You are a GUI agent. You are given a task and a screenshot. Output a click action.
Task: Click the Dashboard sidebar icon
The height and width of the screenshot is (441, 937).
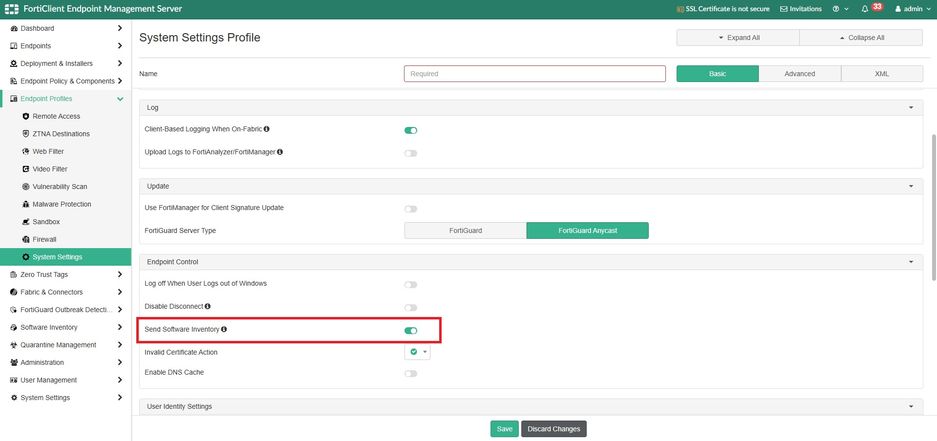click(14, 28)
